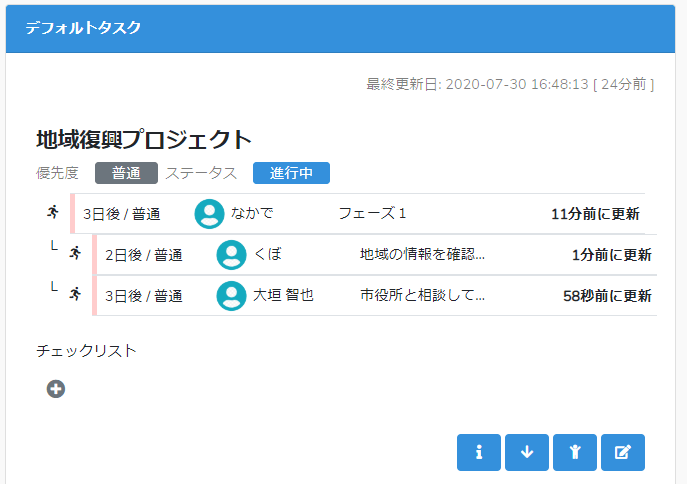Click the 普通 priority badge
This screenshot has height=484, width=687.
point(126,173)
